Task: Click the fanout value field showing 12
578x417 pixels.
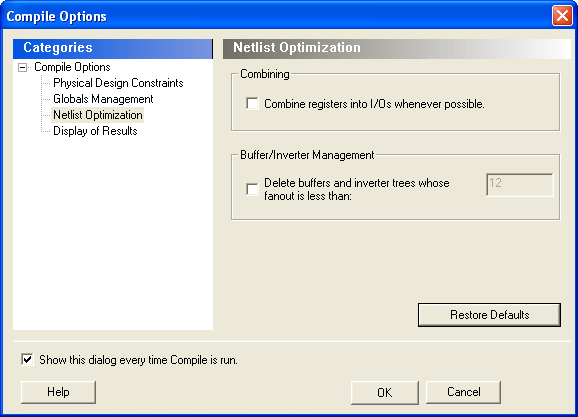Action: coord(520,185)
